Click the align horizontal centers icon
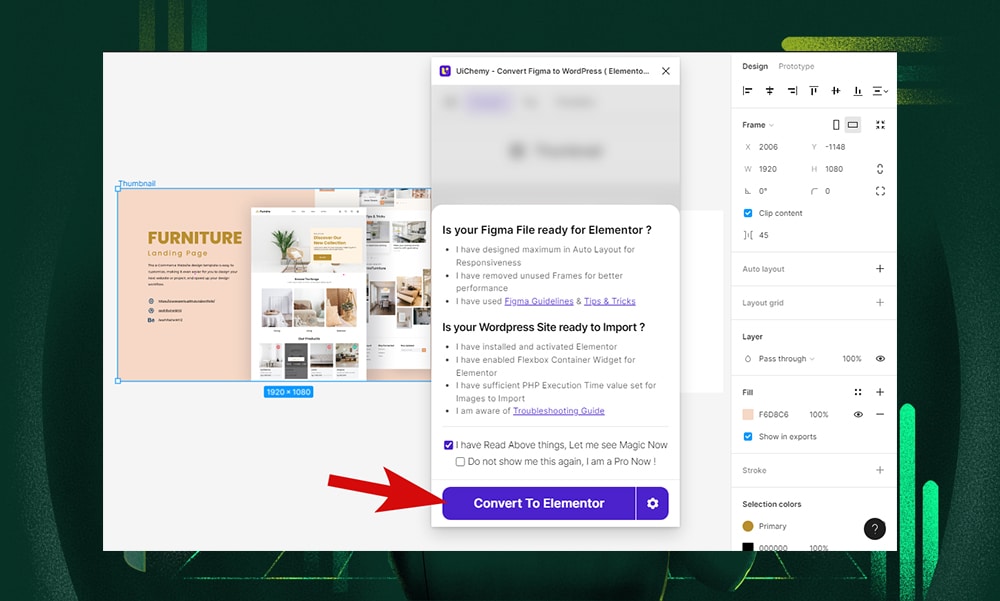Image resolution: width=1000 pixels, height=601 pixels. (x=770, y=90)
